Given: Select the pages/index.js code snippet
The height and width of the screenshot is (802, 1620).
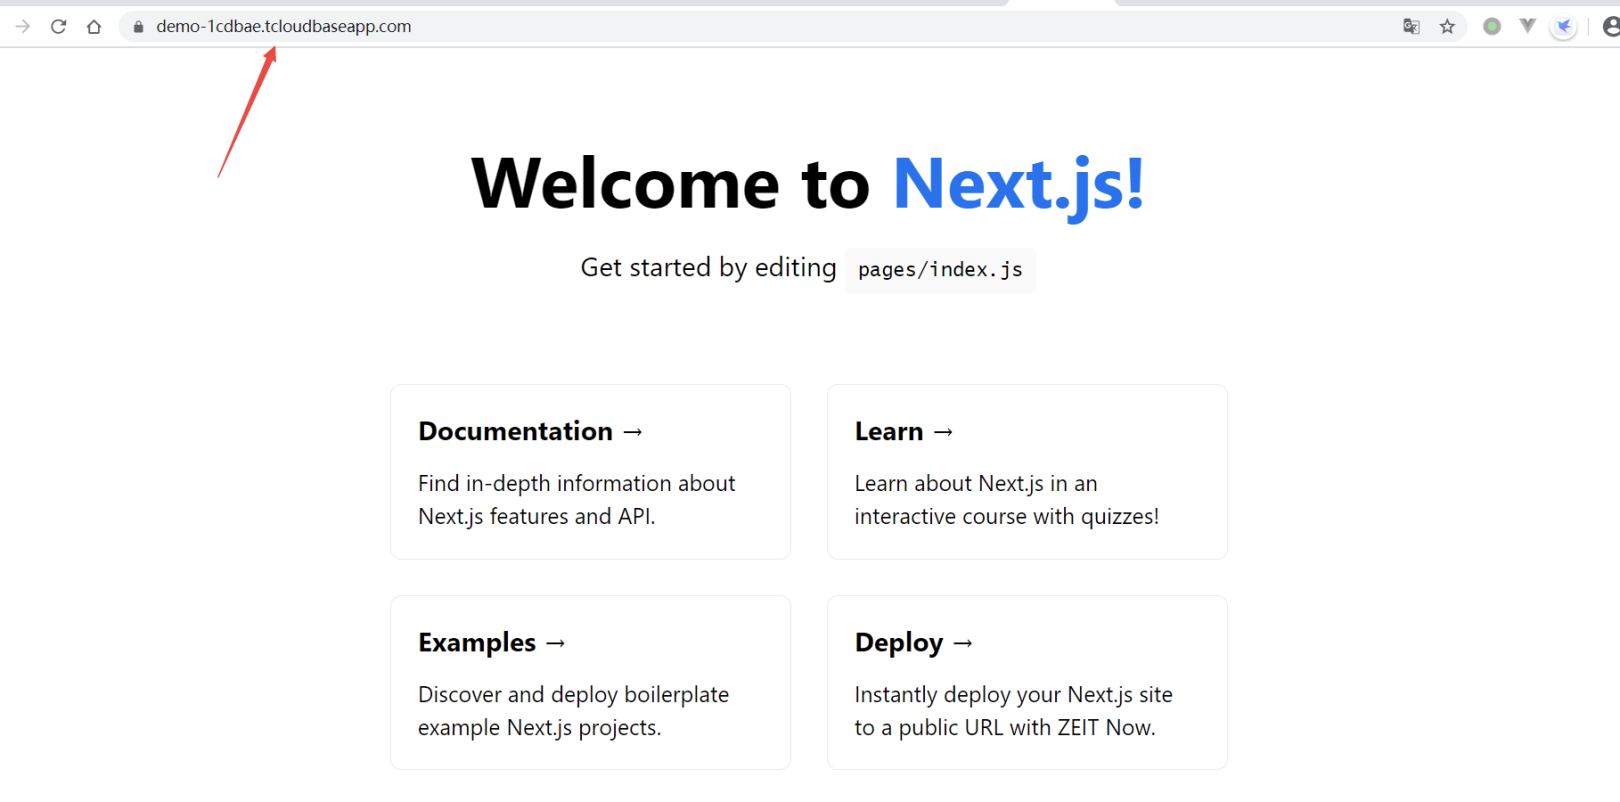Looking at the screenshot, I should [940, 270].
